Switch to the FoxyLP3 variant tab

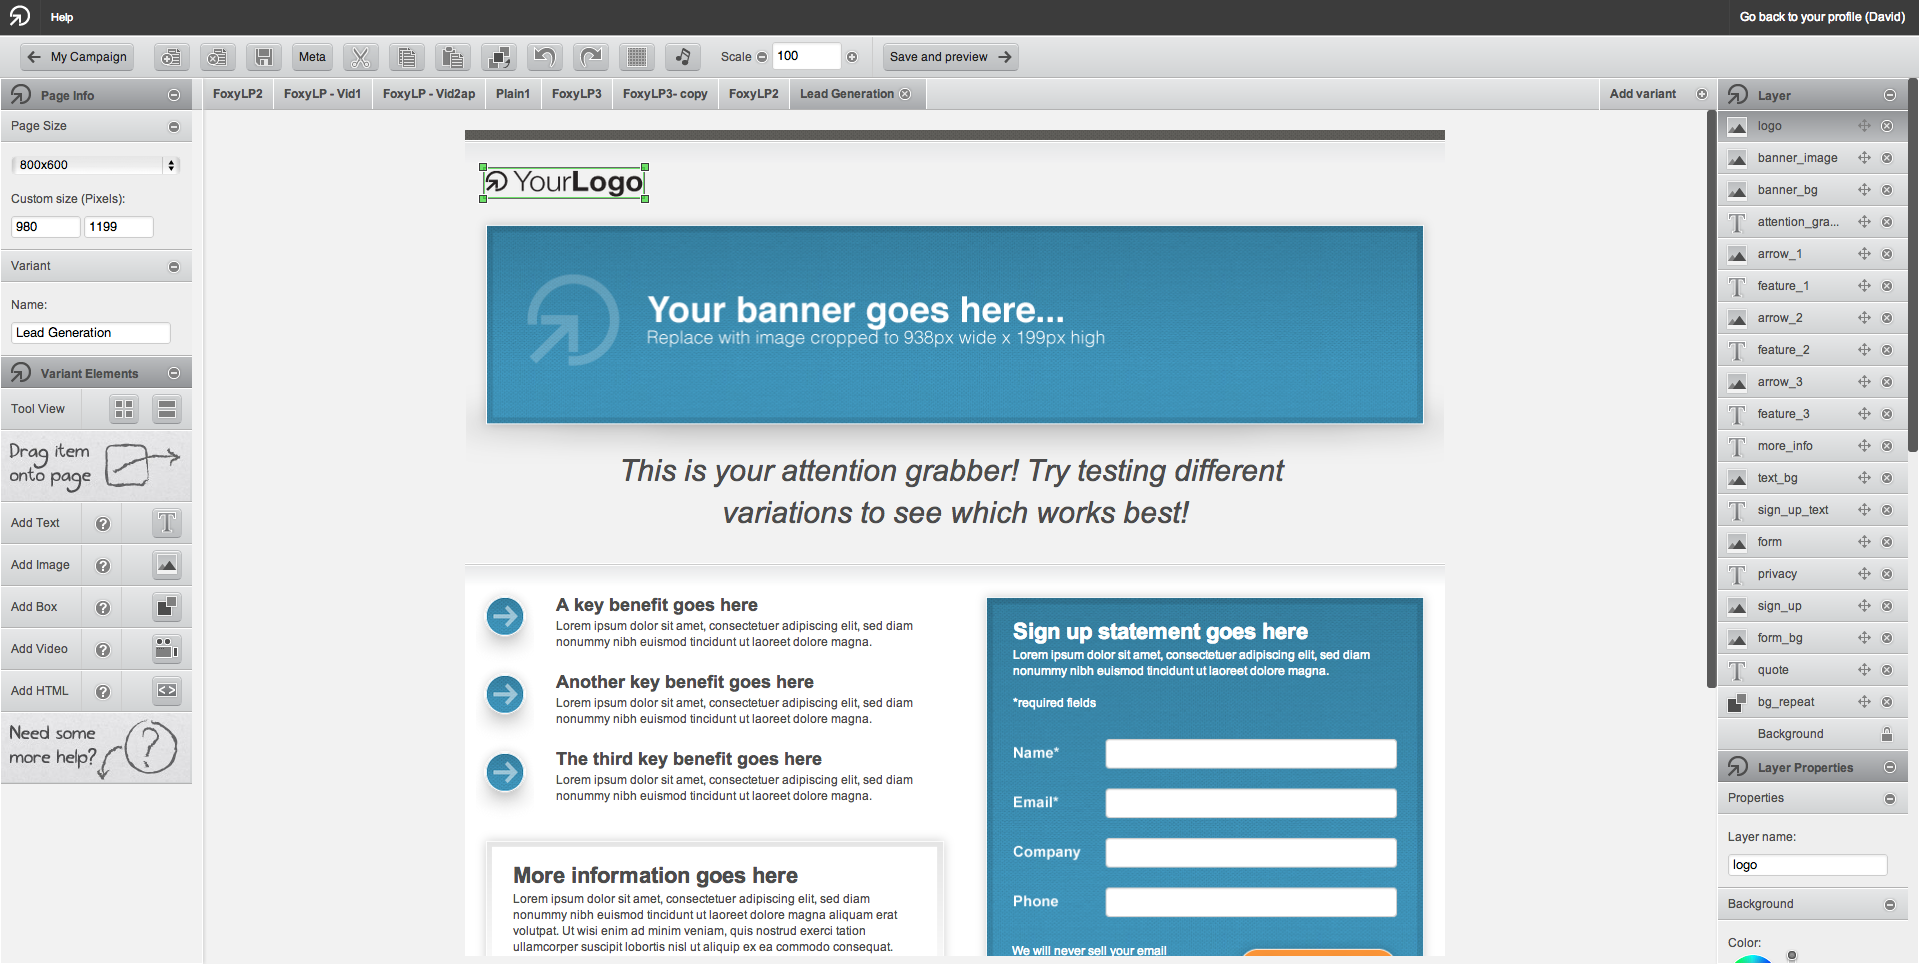pyautogui.click(x=576, y=94)
